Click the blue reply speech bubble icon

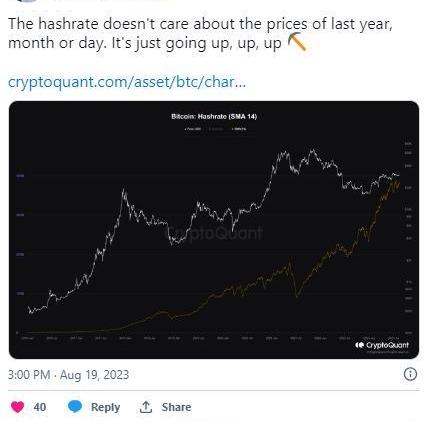[x=75, y=407]
